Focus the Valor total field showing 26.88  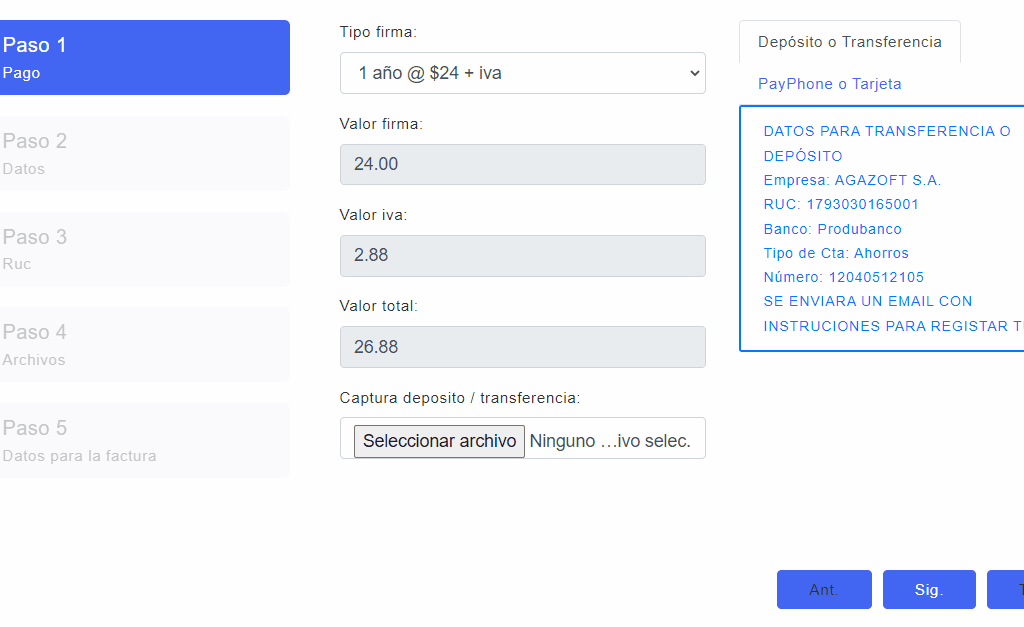point(522,347)
